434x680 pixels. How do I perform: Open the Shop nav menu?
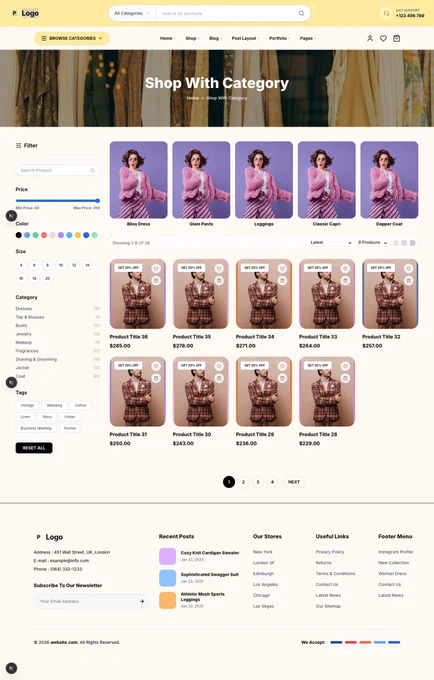click(x=193, y=38)
